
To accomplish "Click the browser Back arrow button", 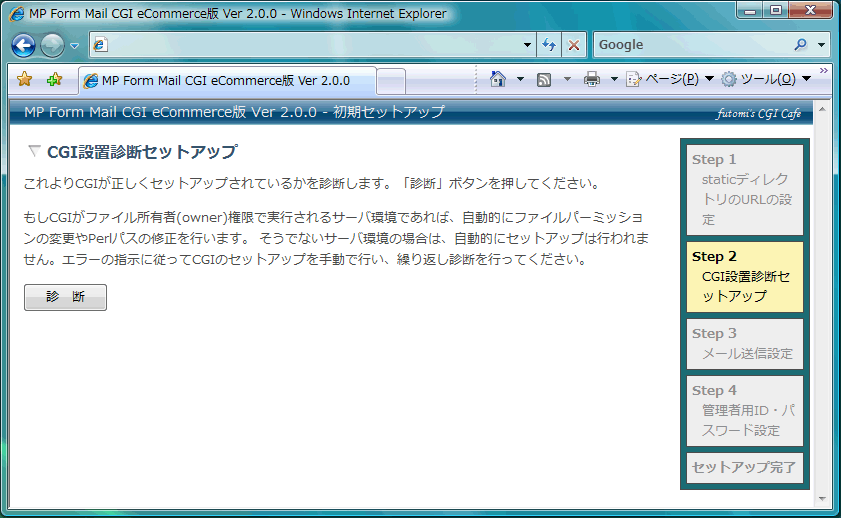I will (24, 46).
